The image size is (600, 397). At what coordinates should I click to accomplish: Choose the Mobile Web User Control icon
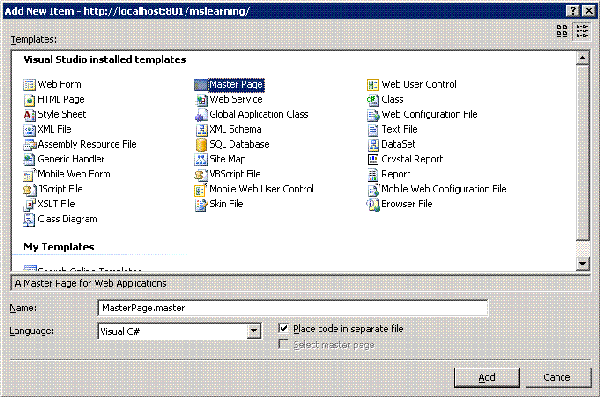(201, 190)
